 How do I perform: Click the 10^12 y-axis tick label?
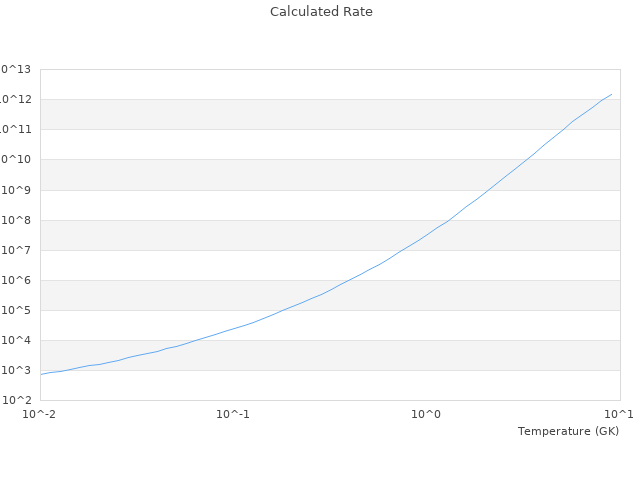pyautogui.click(x=16, y=100)
